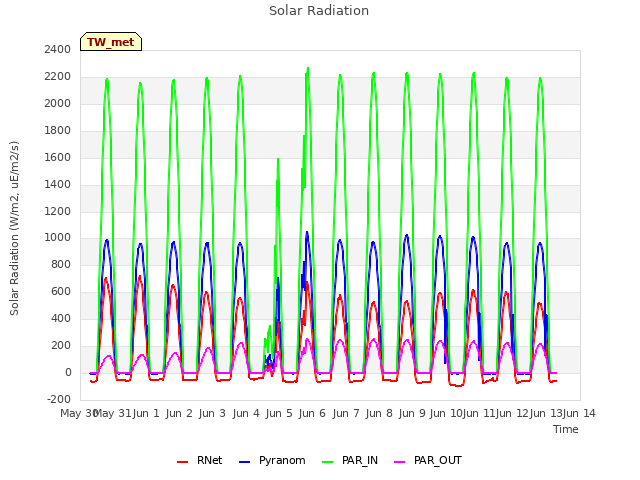This screenshot has height=480, width=640.
Task: Click the Jun 8 x-axis label
Action: pos(379,413)
